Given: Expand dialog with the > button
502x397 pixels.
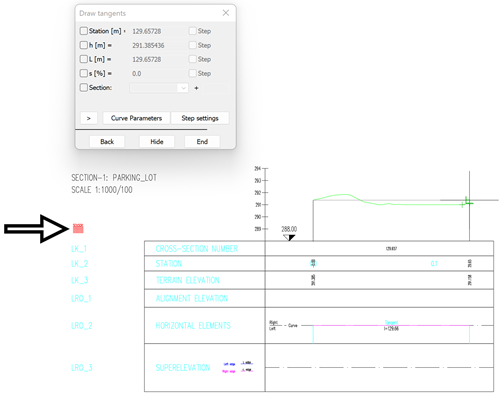Looking at the screenshot, I should coord(89,118).
